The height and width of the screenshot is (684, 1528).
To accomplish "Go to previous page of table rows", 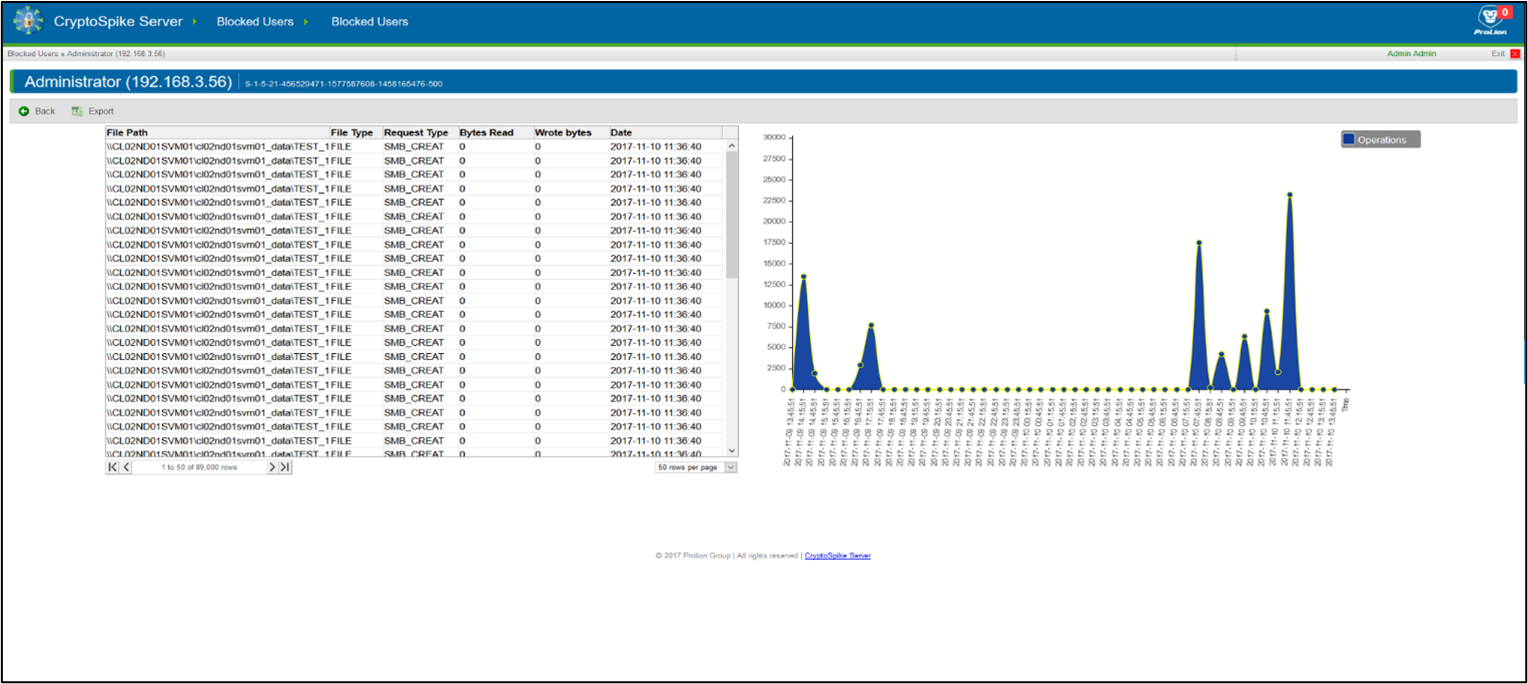I will click(126, 467).
